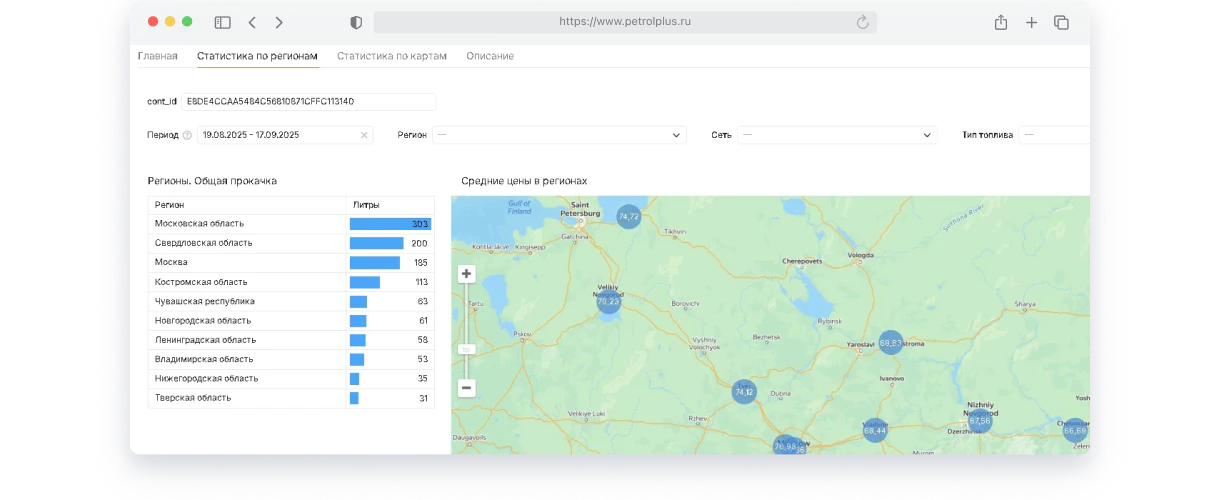This screenshot has height=500, width=1220.
Task: Expand the Регион dropdown
Action: click(x=559, y=135)
